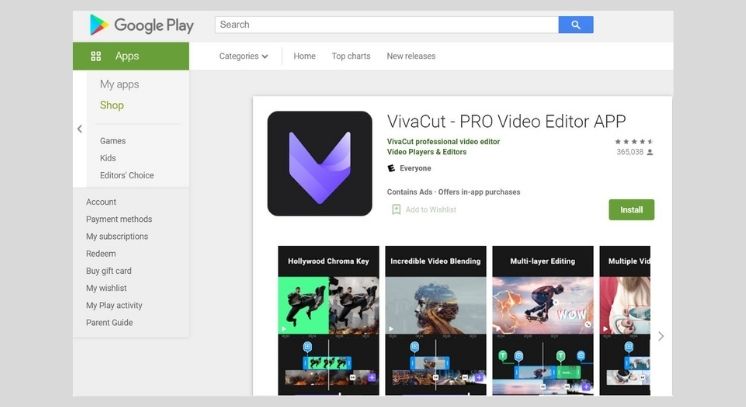
Task: Open My apps in sidebar
Action: (119, 84)
